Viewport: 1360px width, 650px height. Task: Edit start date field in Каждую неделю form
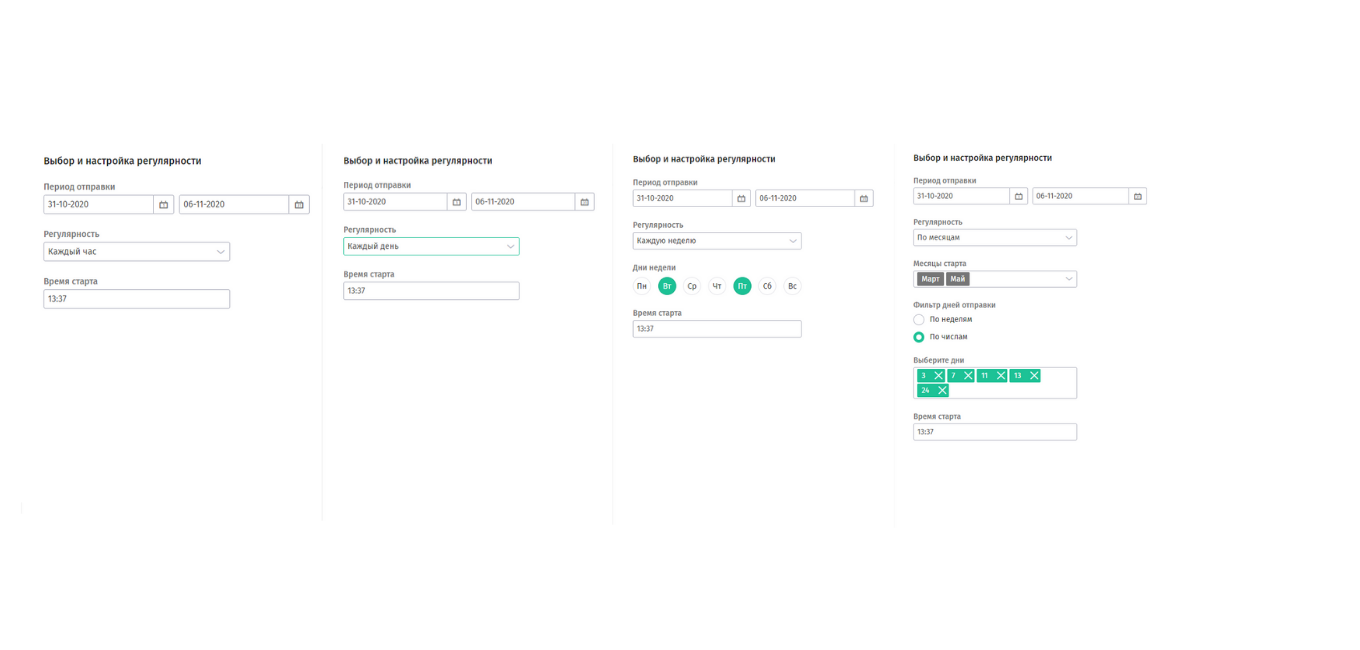click(x=683, y=198)
